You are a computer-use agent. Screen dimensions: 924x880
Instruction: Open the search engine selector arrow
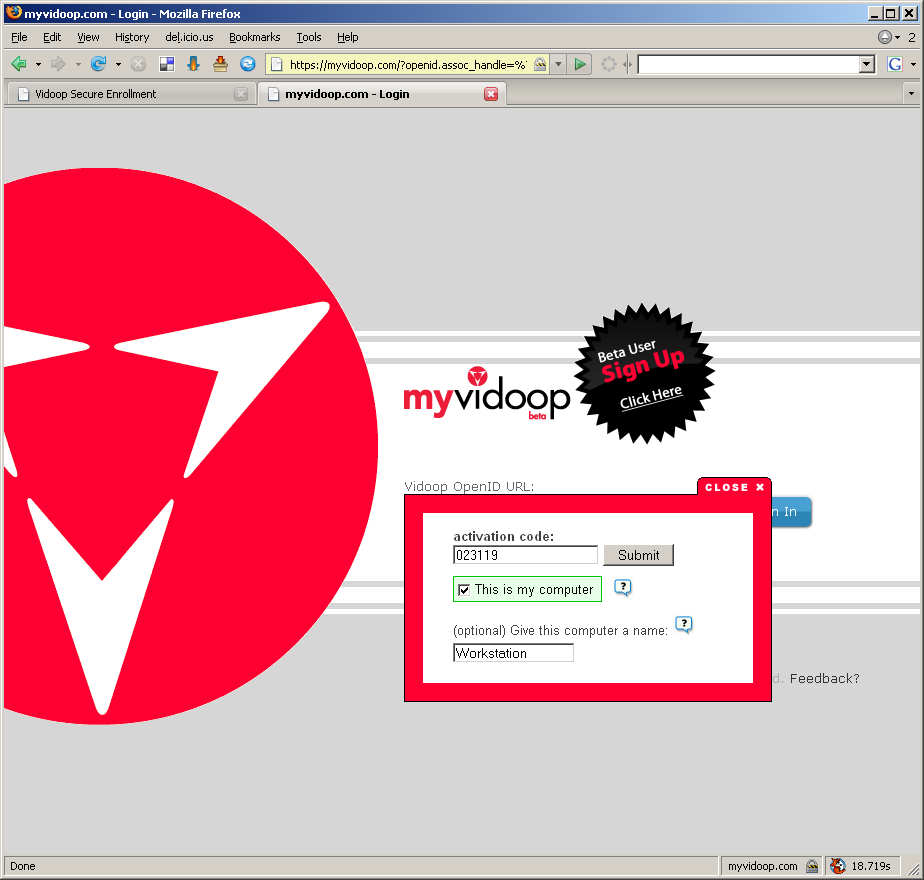(x=913, y=64)
